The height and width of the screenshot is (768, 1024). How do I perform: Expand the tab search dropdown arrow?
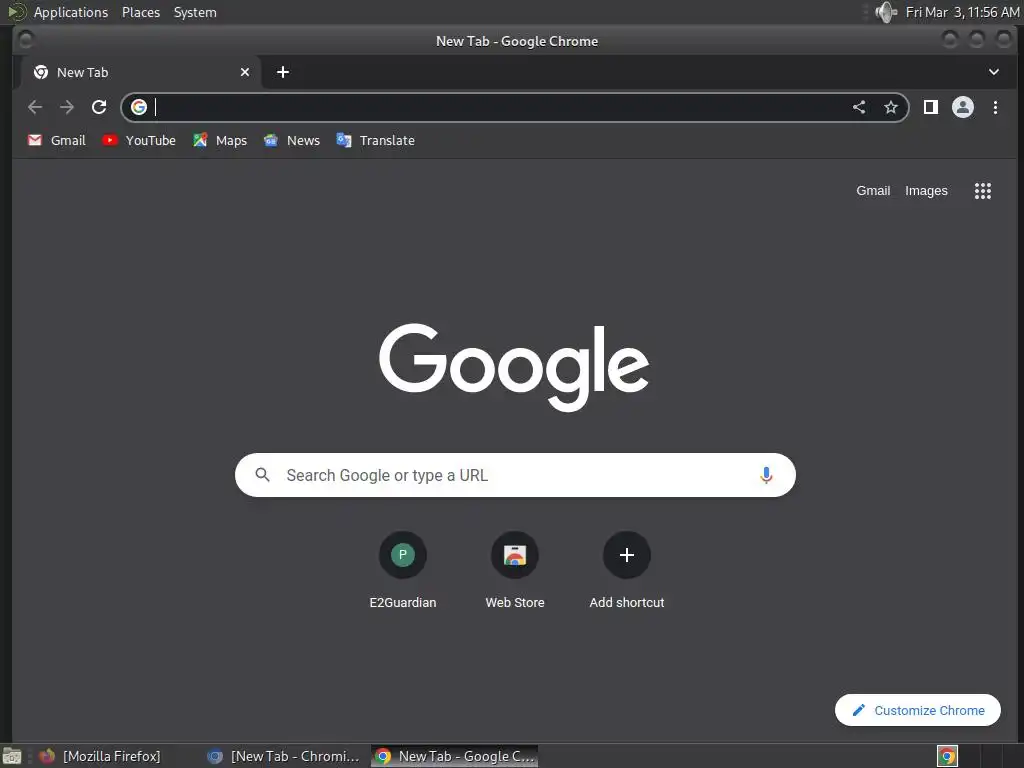point(993,72)
